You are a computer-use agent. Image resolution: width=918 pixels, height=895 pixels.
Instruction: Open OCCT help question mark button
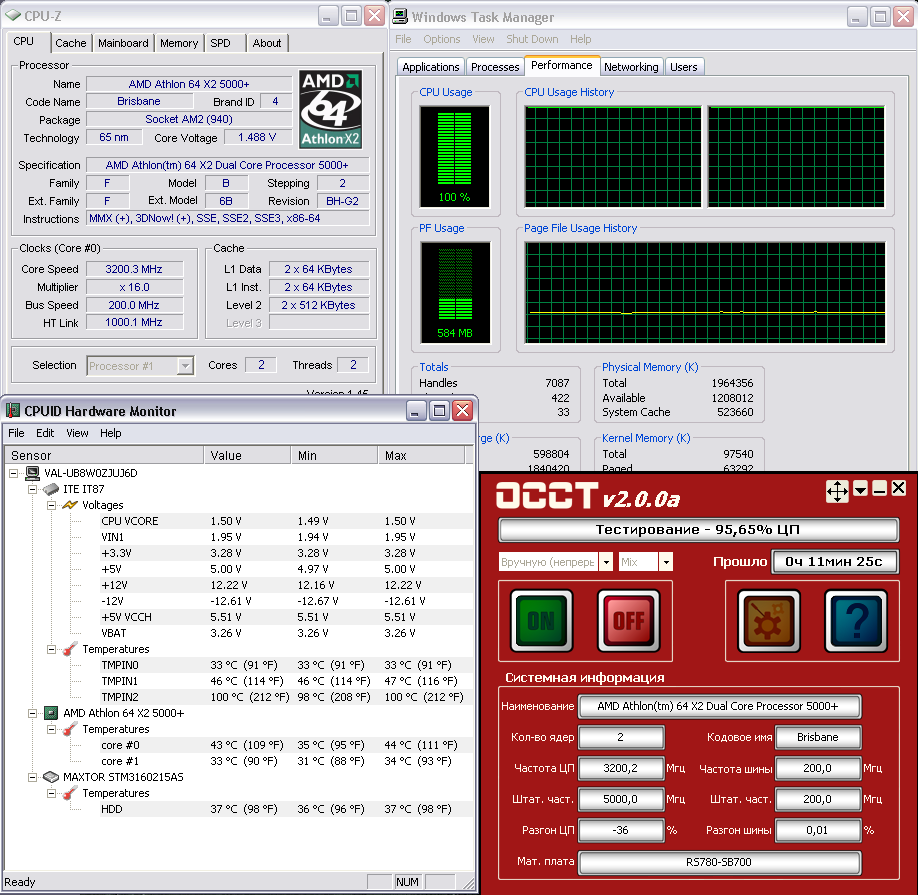coord(855,621)
